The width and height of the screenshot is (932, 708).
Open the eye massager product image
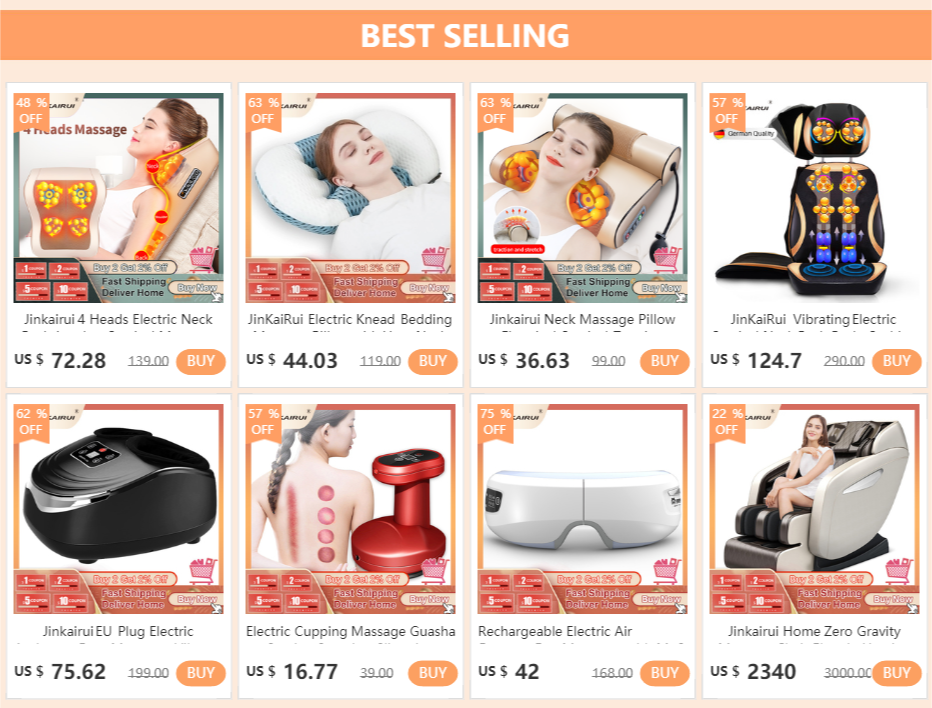click(x=582, y=509)
